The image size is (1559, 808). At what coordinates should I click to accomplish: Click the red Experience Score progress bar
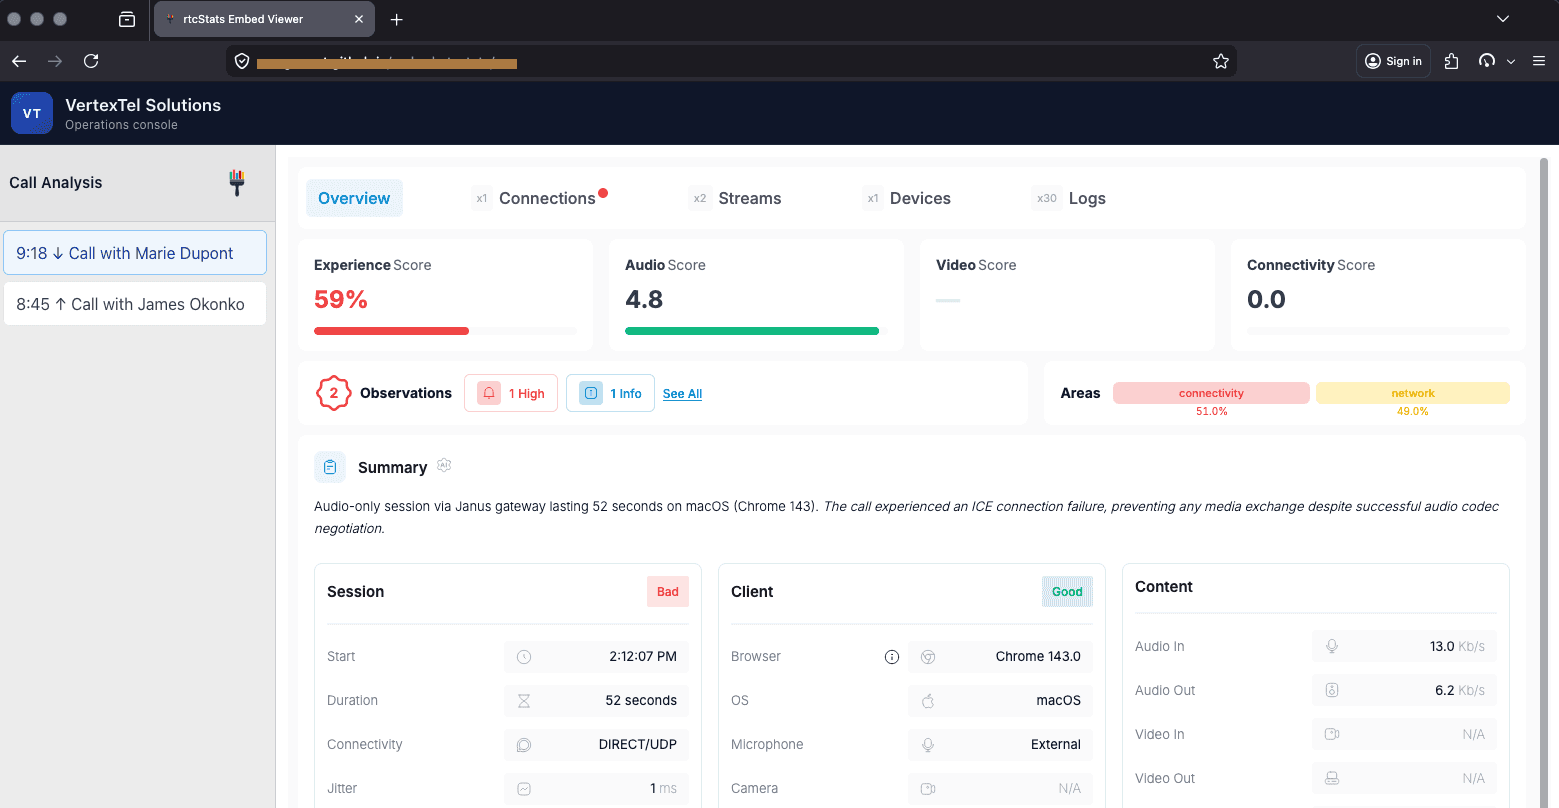pyautogui.click(x=391, y=330)
